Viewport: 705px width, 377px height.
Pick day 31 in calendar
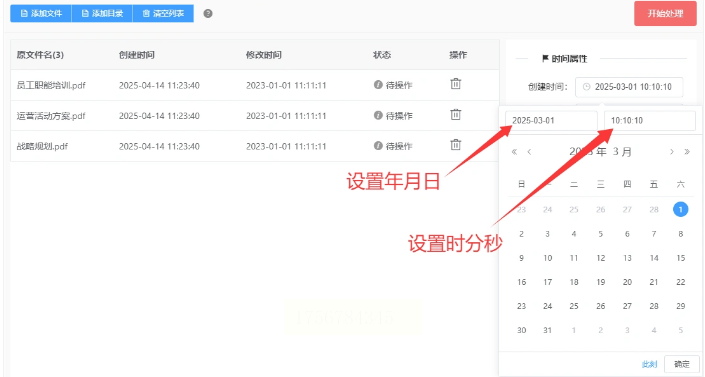[x=548, y=330]
